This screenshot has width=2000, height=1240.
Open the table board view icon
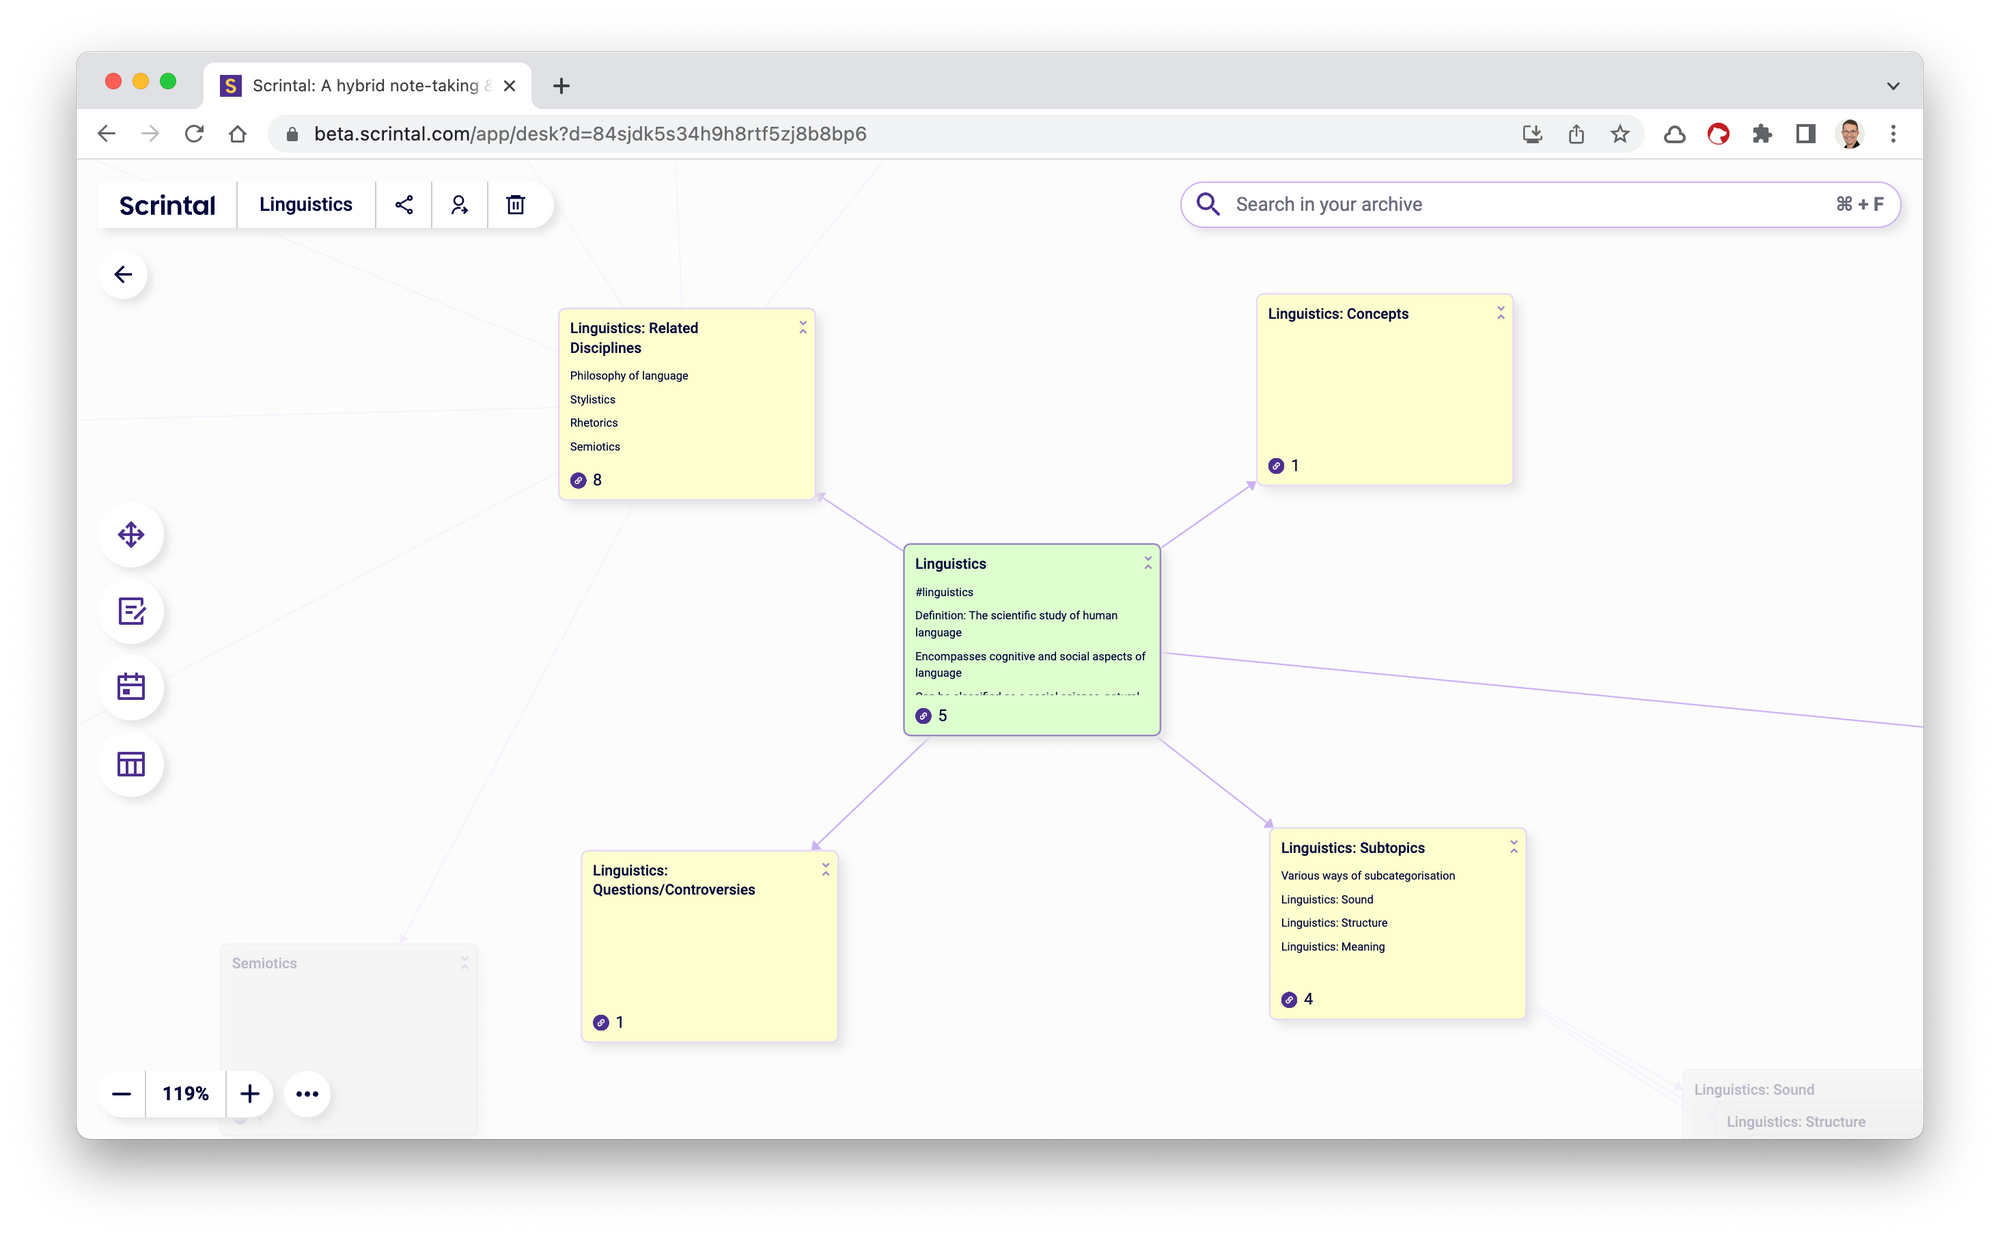pos(131,764)
